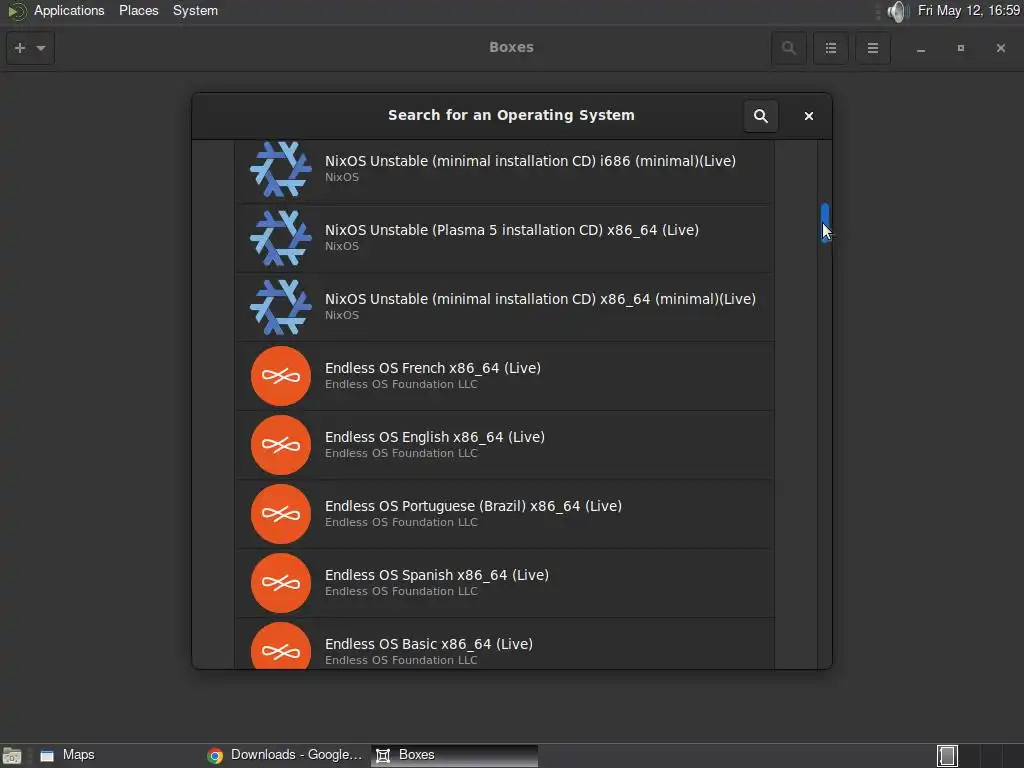Click the plus icon to add a new box
Screen dimensions: 1024x768
[x=20, y=48]
